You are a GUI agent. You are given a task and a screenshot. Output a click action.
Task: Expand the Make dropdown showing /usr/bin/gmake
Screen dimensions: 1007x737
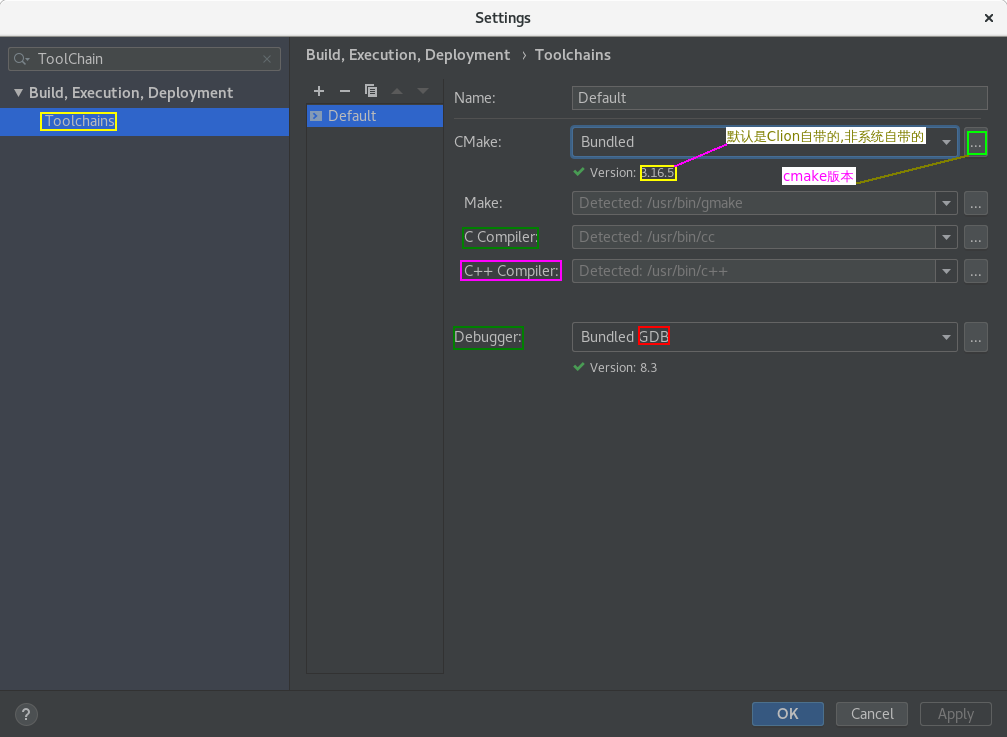(946, 203)
